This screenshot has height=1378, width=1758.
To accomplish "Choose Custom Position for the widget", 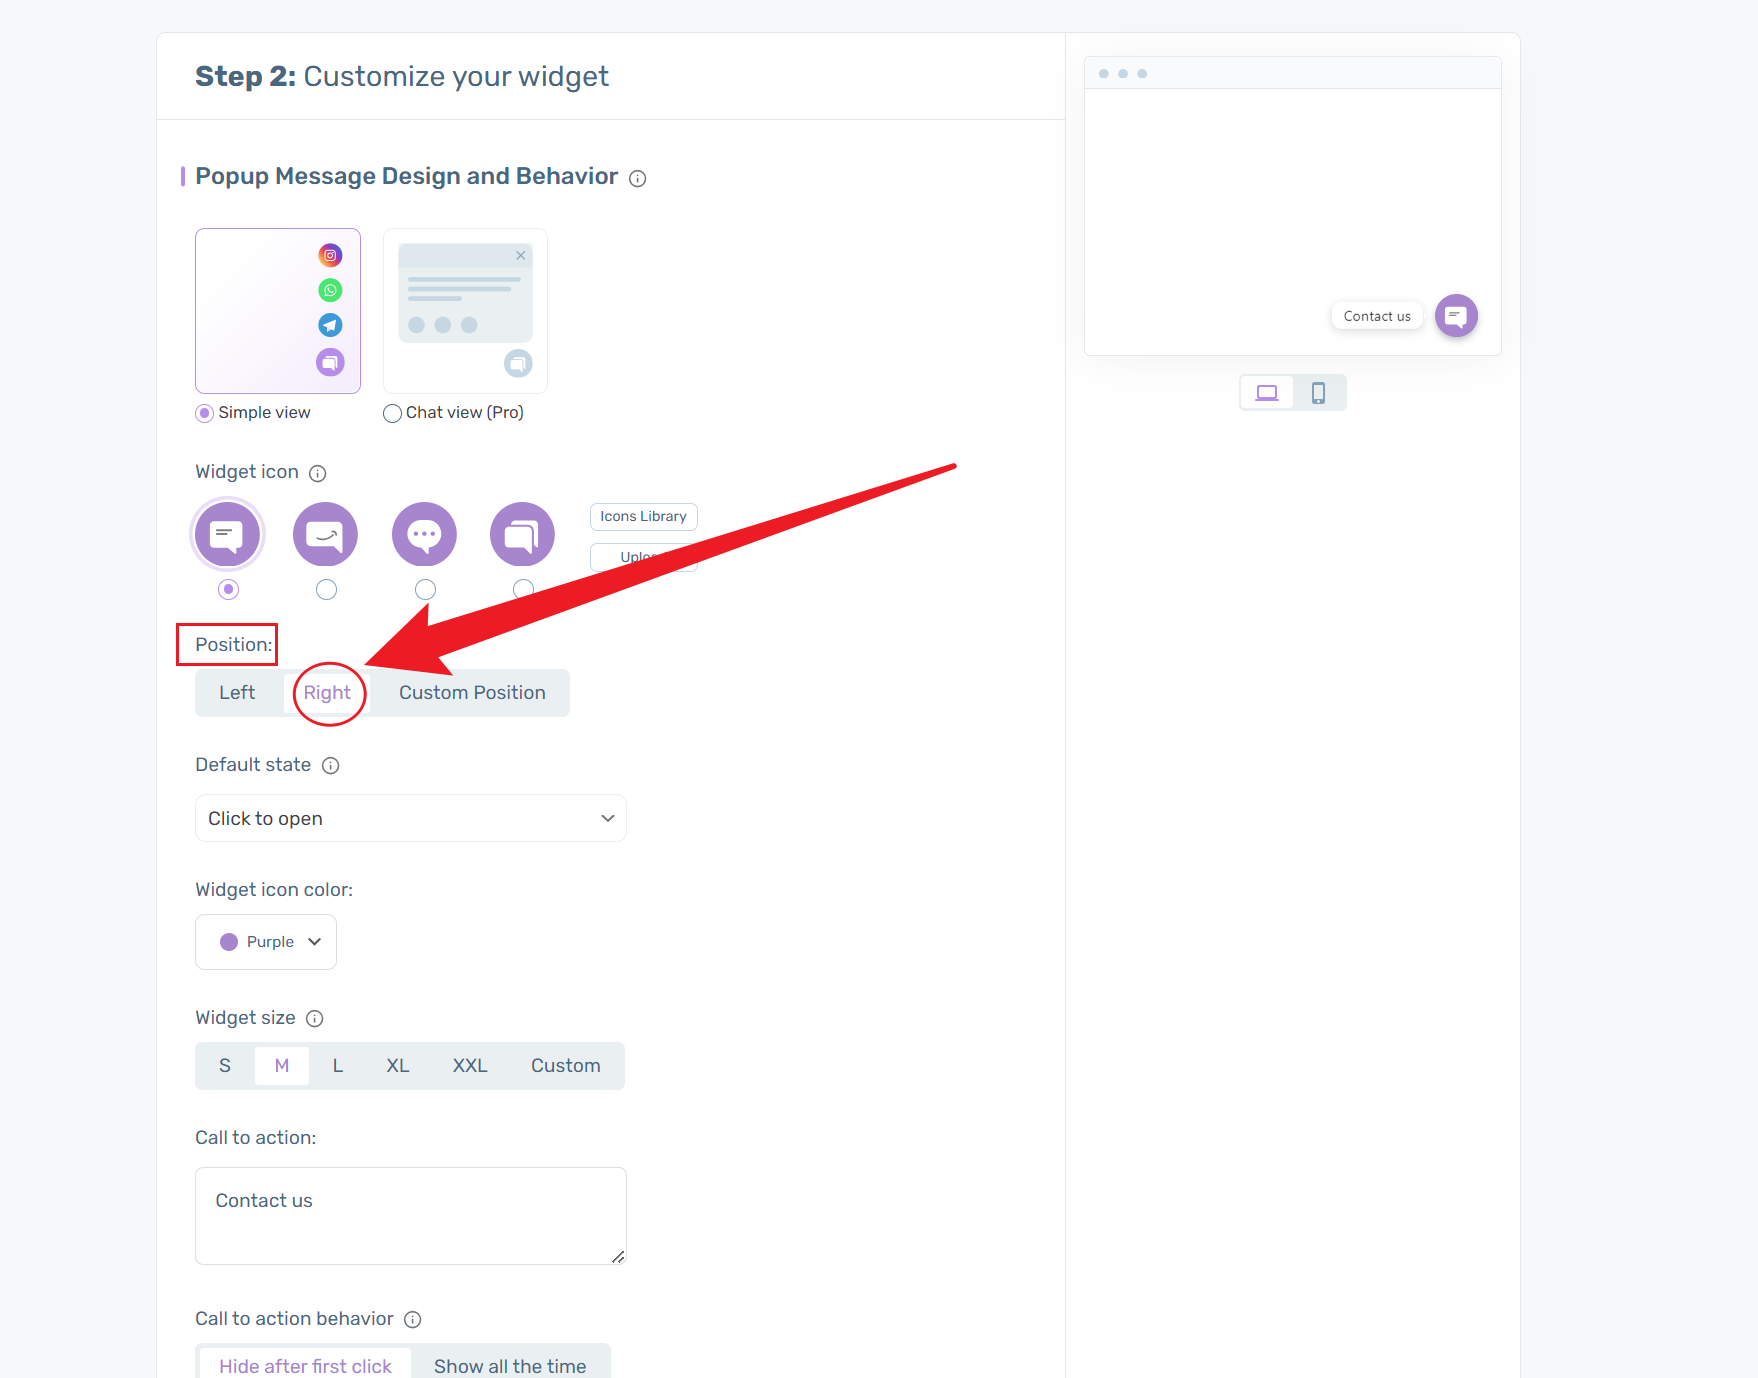I will click(x=471, y=692).
